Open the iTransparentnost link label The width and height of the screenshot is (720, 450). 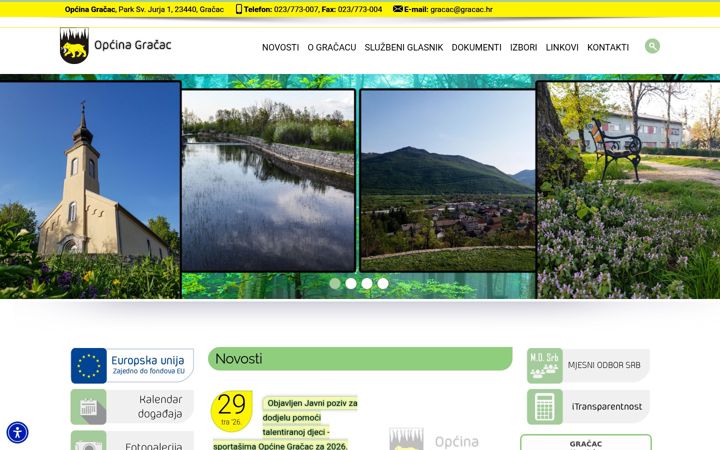(x=607, y=406)
